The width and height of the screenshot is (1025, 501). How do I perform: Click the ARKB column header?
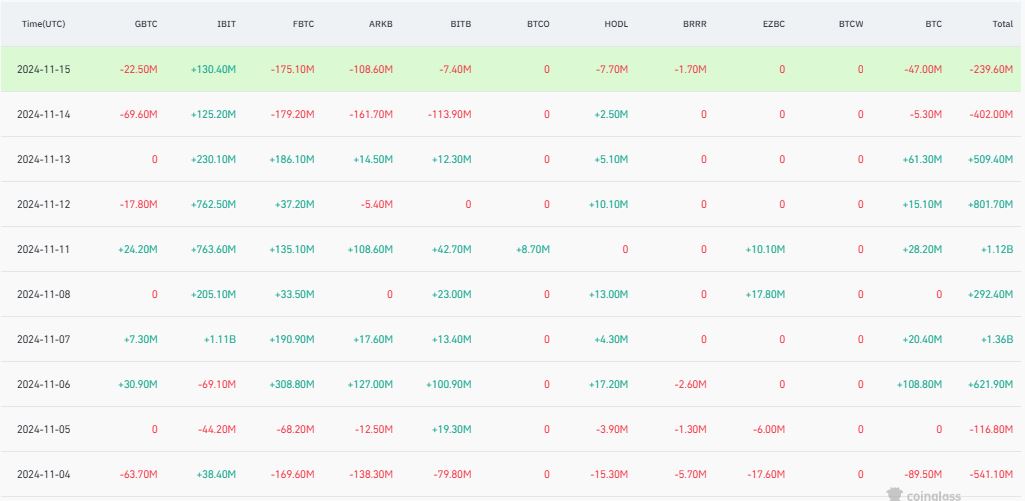click(380, 23)
